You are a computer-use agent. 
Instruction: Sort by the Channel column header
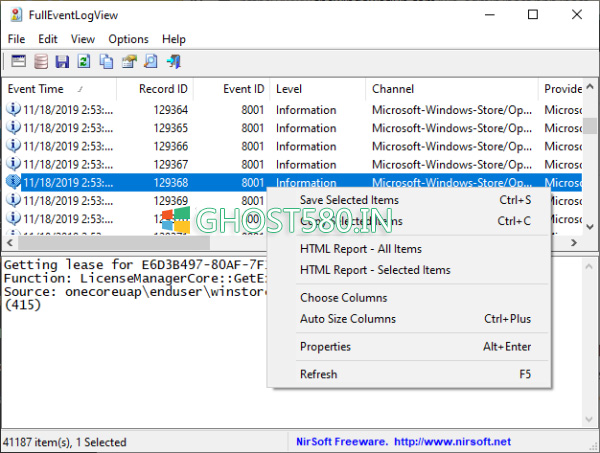452,89
